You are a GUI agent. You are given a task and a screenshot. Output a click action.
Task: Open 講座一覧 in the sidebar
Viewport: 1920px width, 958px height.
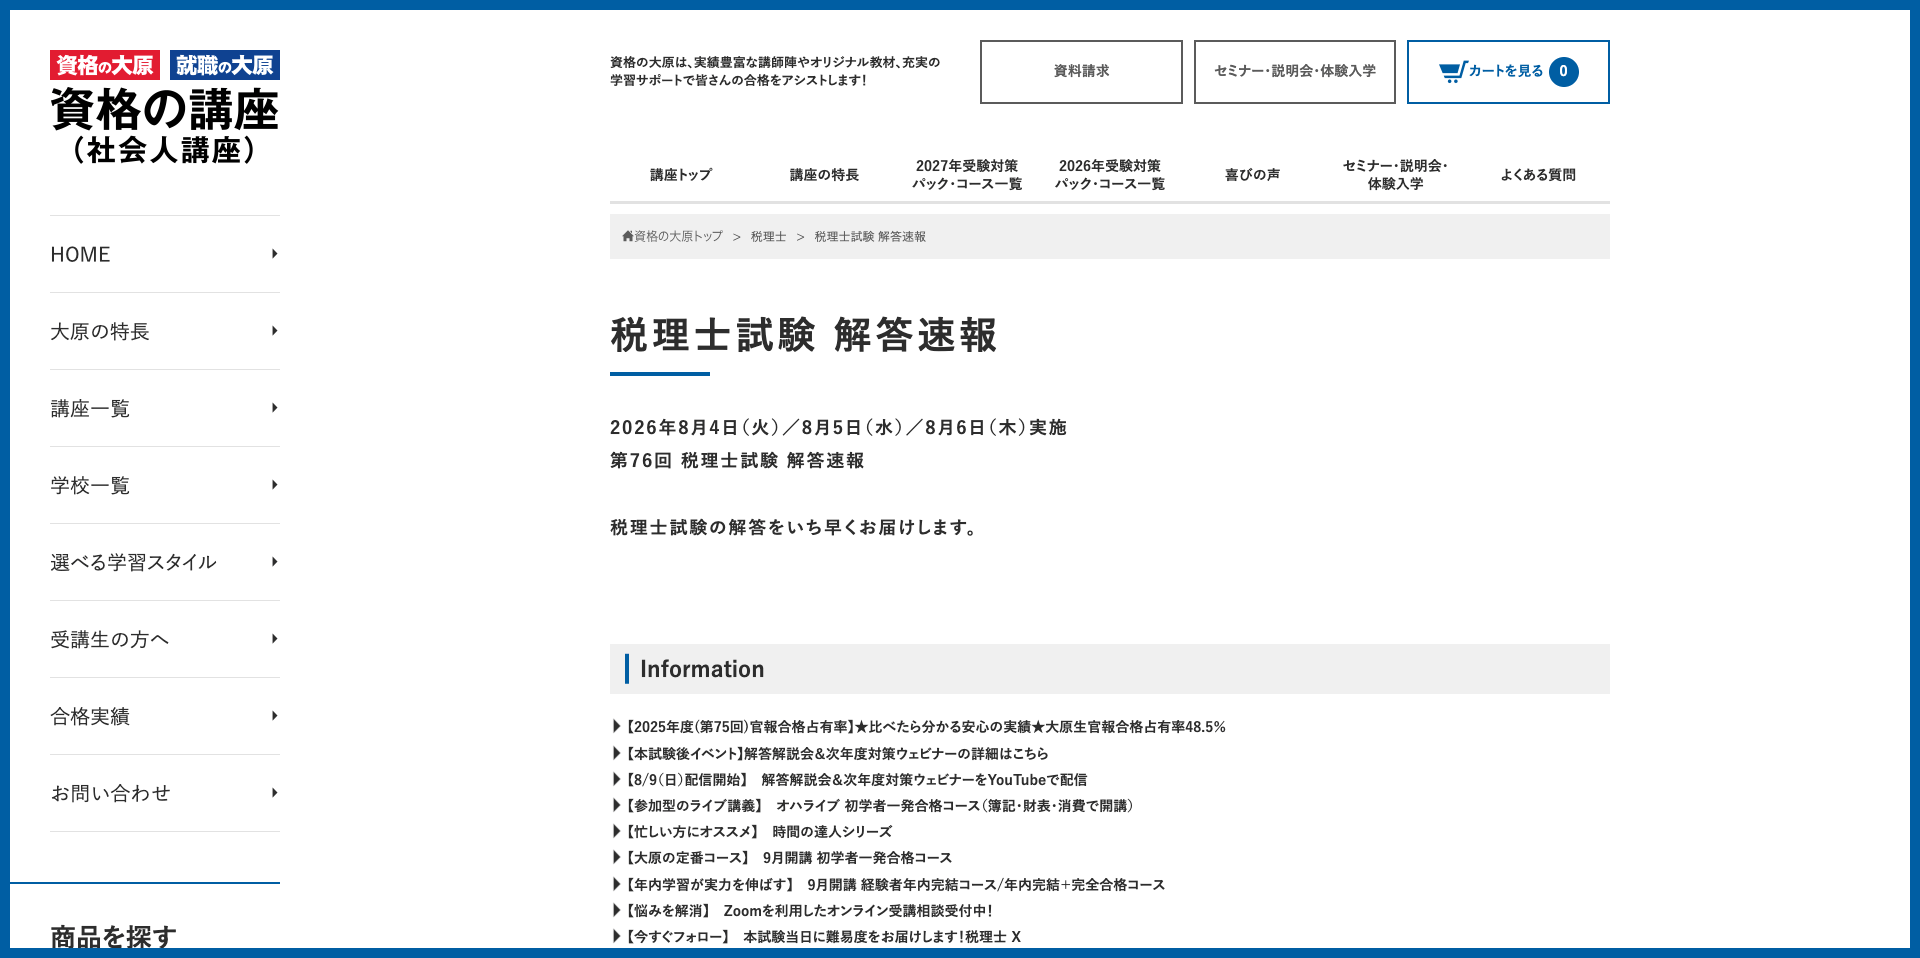(x=165, y=408)
